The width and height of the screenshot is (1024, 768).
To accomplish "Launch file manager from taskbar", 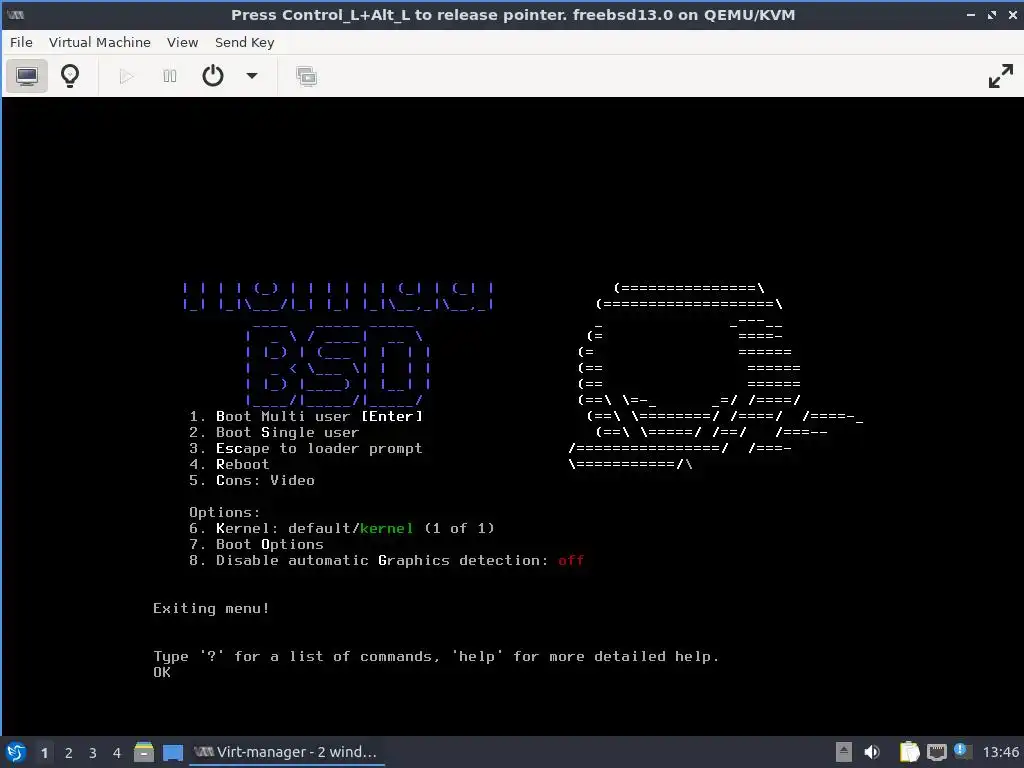I will [x=144, y=752].
